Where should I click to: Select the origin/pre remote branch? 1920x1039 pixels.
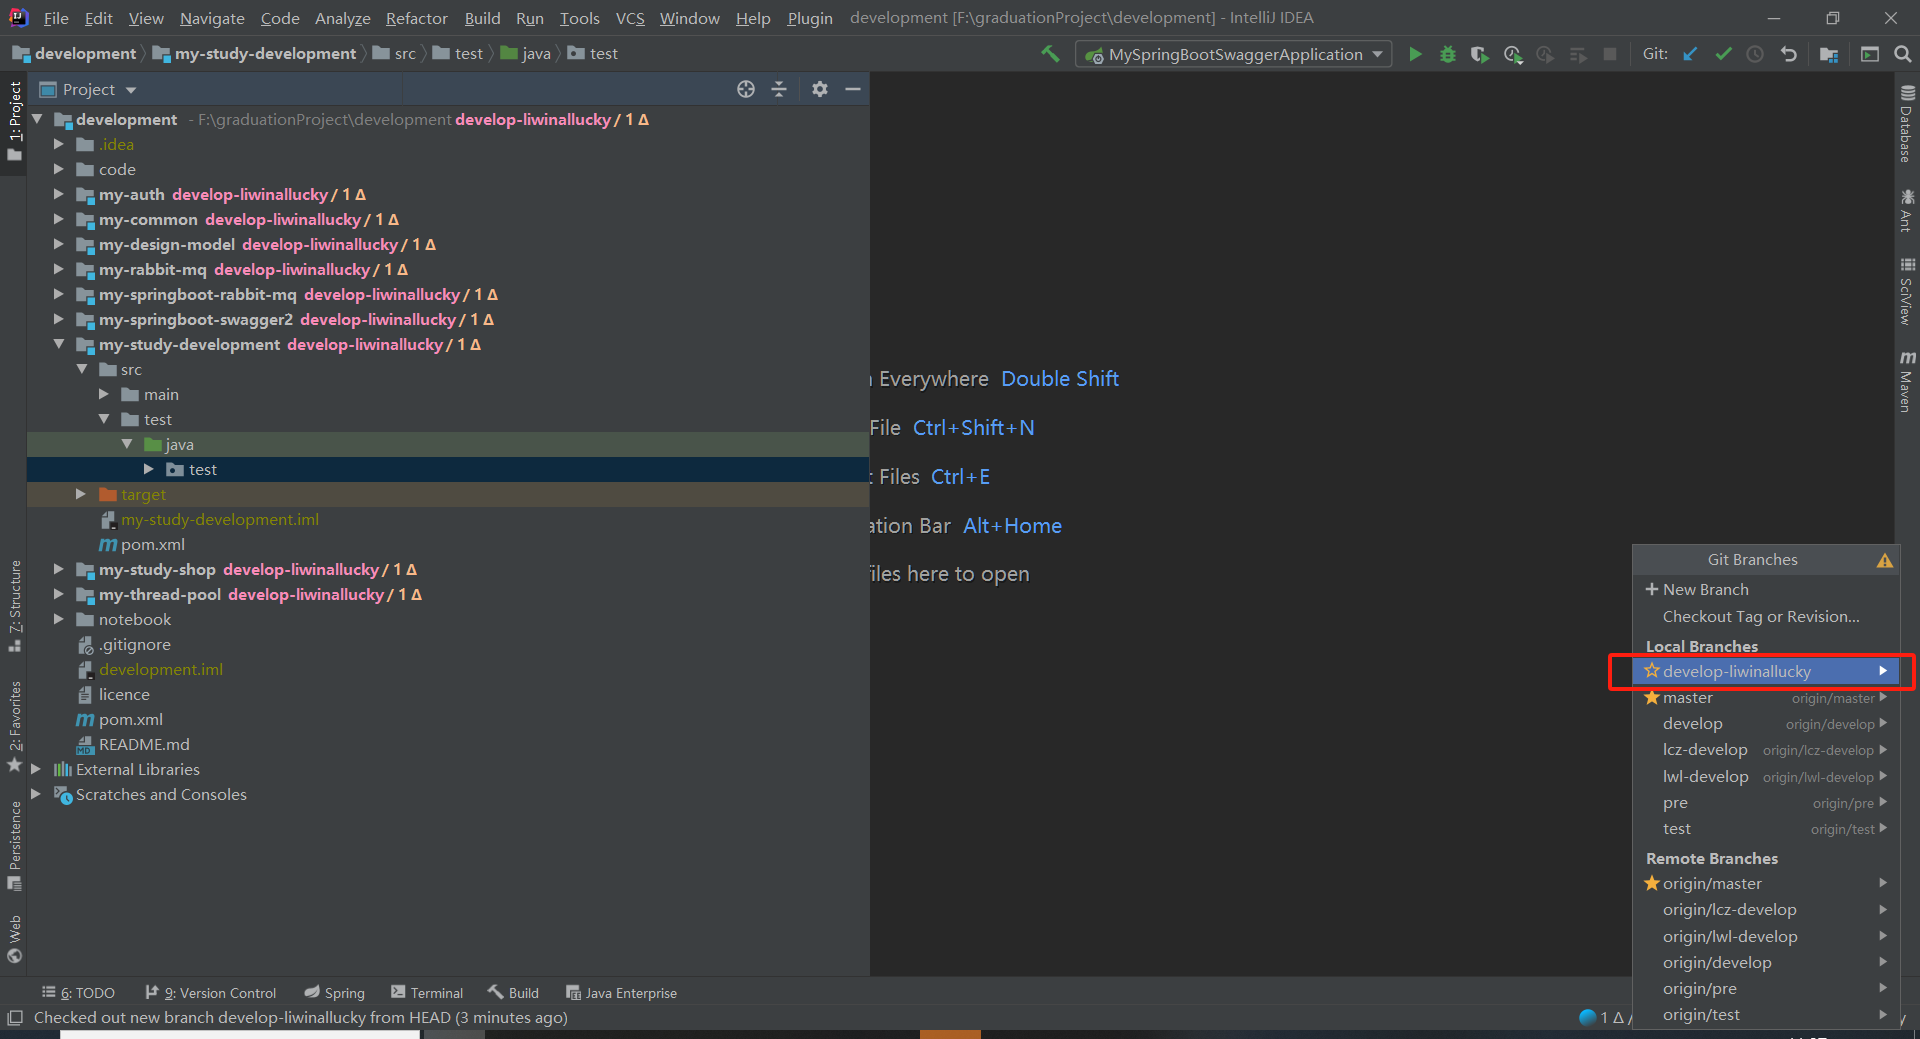point(1766,988)
